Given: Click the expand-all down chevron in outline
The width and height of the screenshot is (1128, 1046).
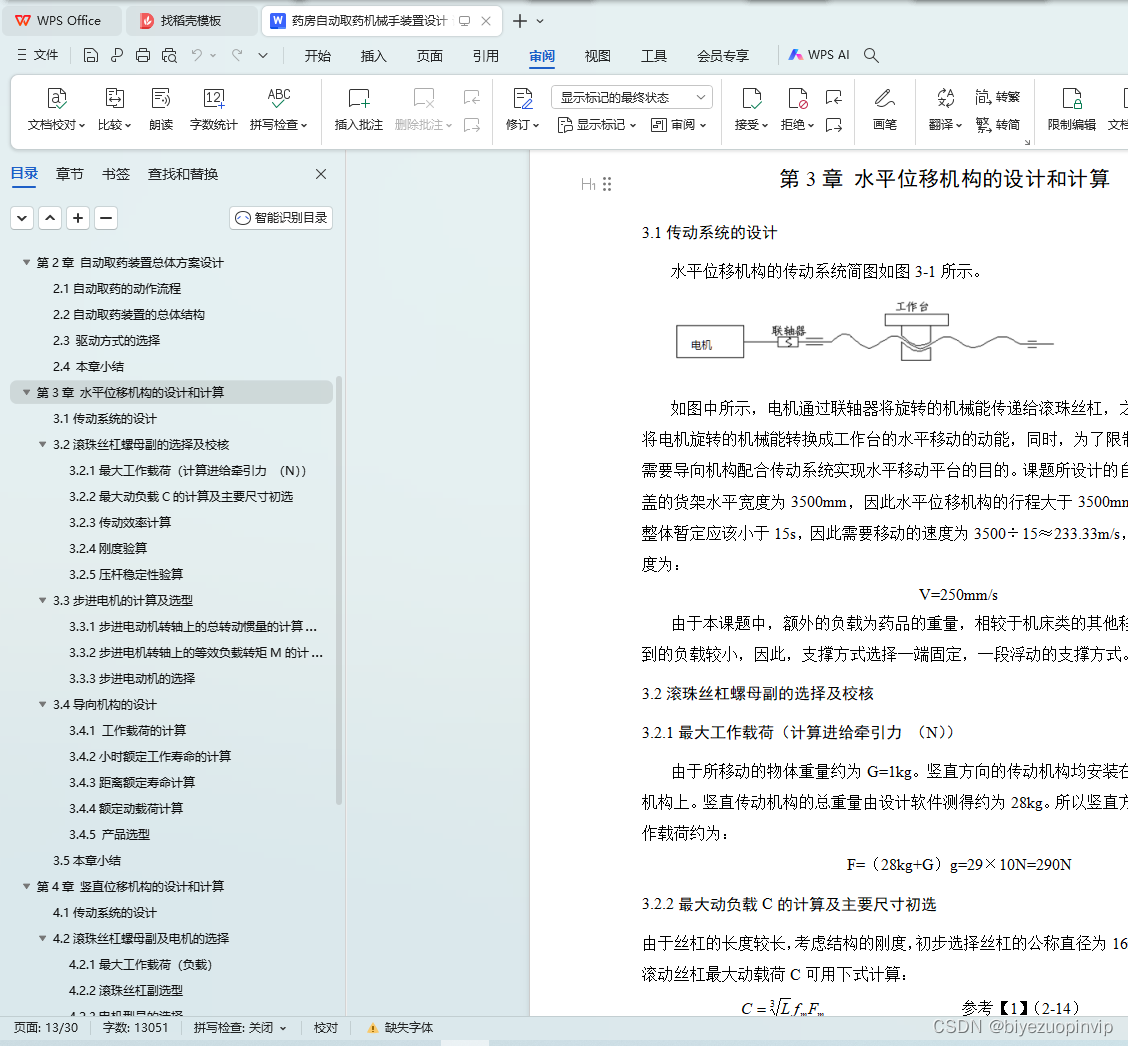Looking at the screenshot, I should click(x=22, y=218).
